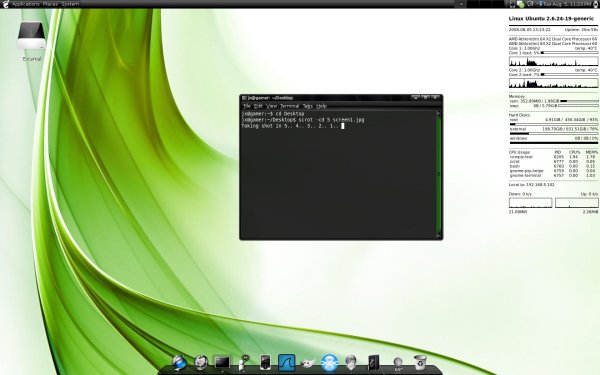Viewport: 600px width, 375px height.
Task: Click the 'Linux Ubuntu 2.6.24-19-generic' heading
Action: pos(551,18)
